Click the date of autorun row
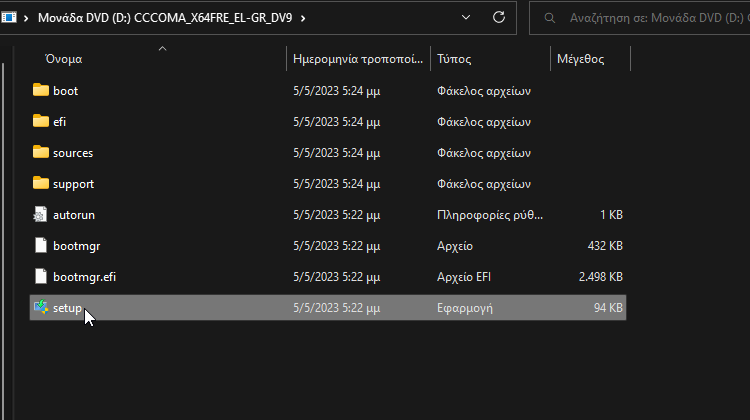Viewport: 750px width, 420px height. 336,215
